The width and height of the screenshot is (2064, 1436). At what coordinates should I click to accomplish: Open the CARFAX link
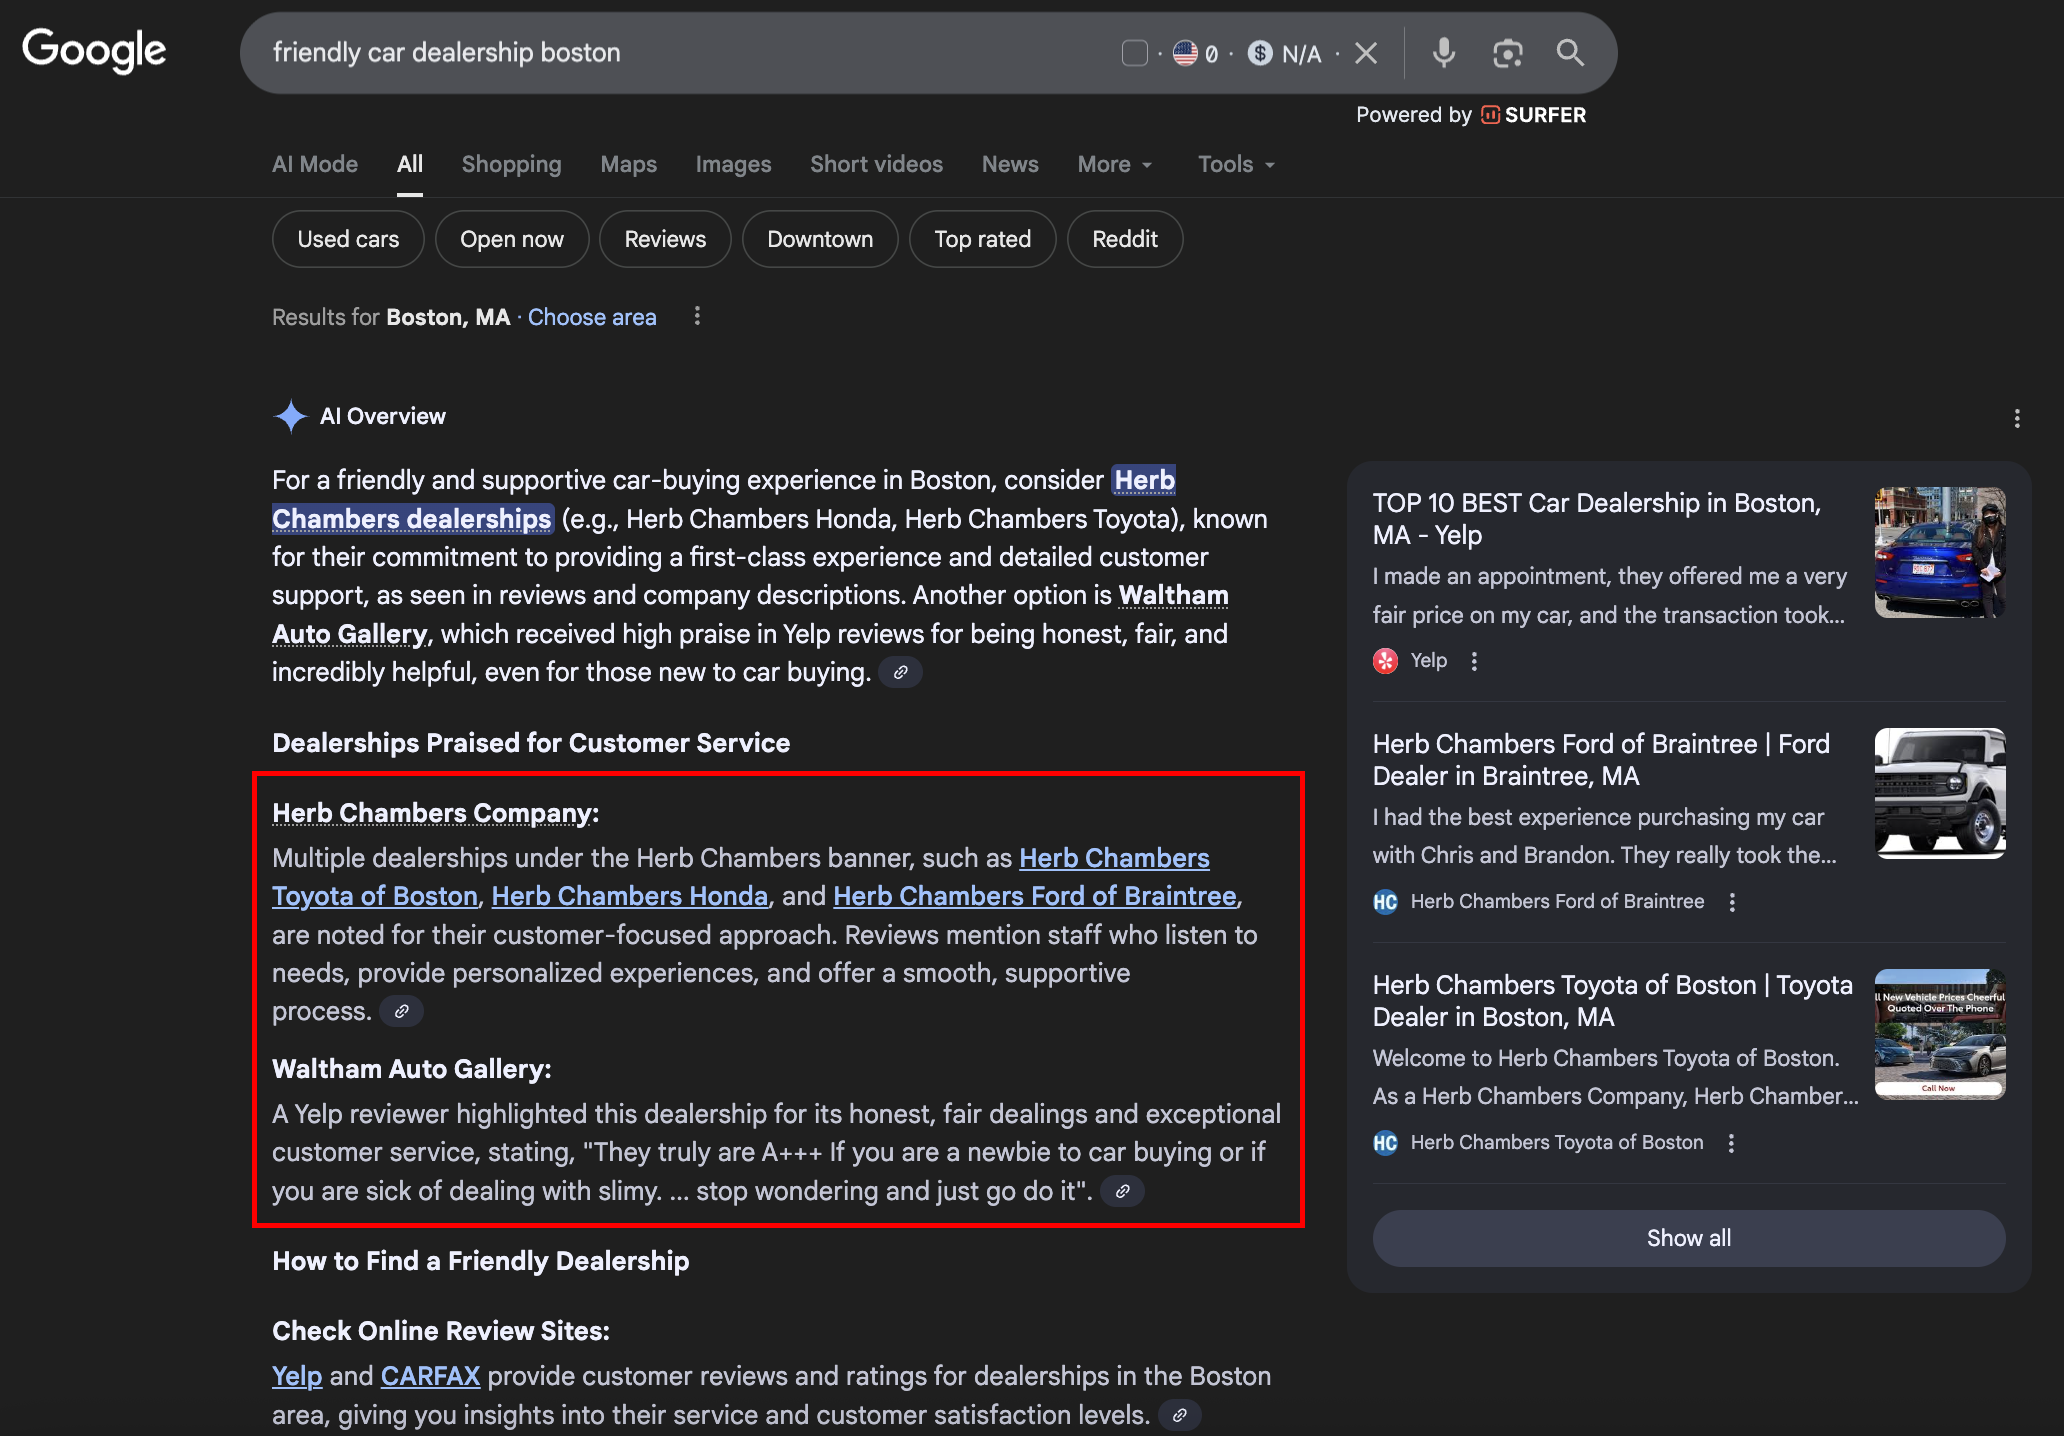(x=430, y=1376)
